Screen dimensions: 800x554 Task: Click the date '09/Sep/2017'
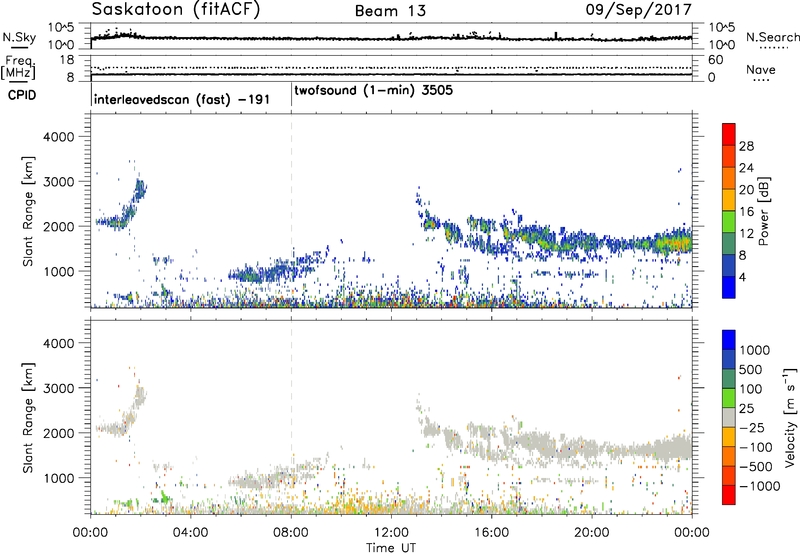pos(638,9)
